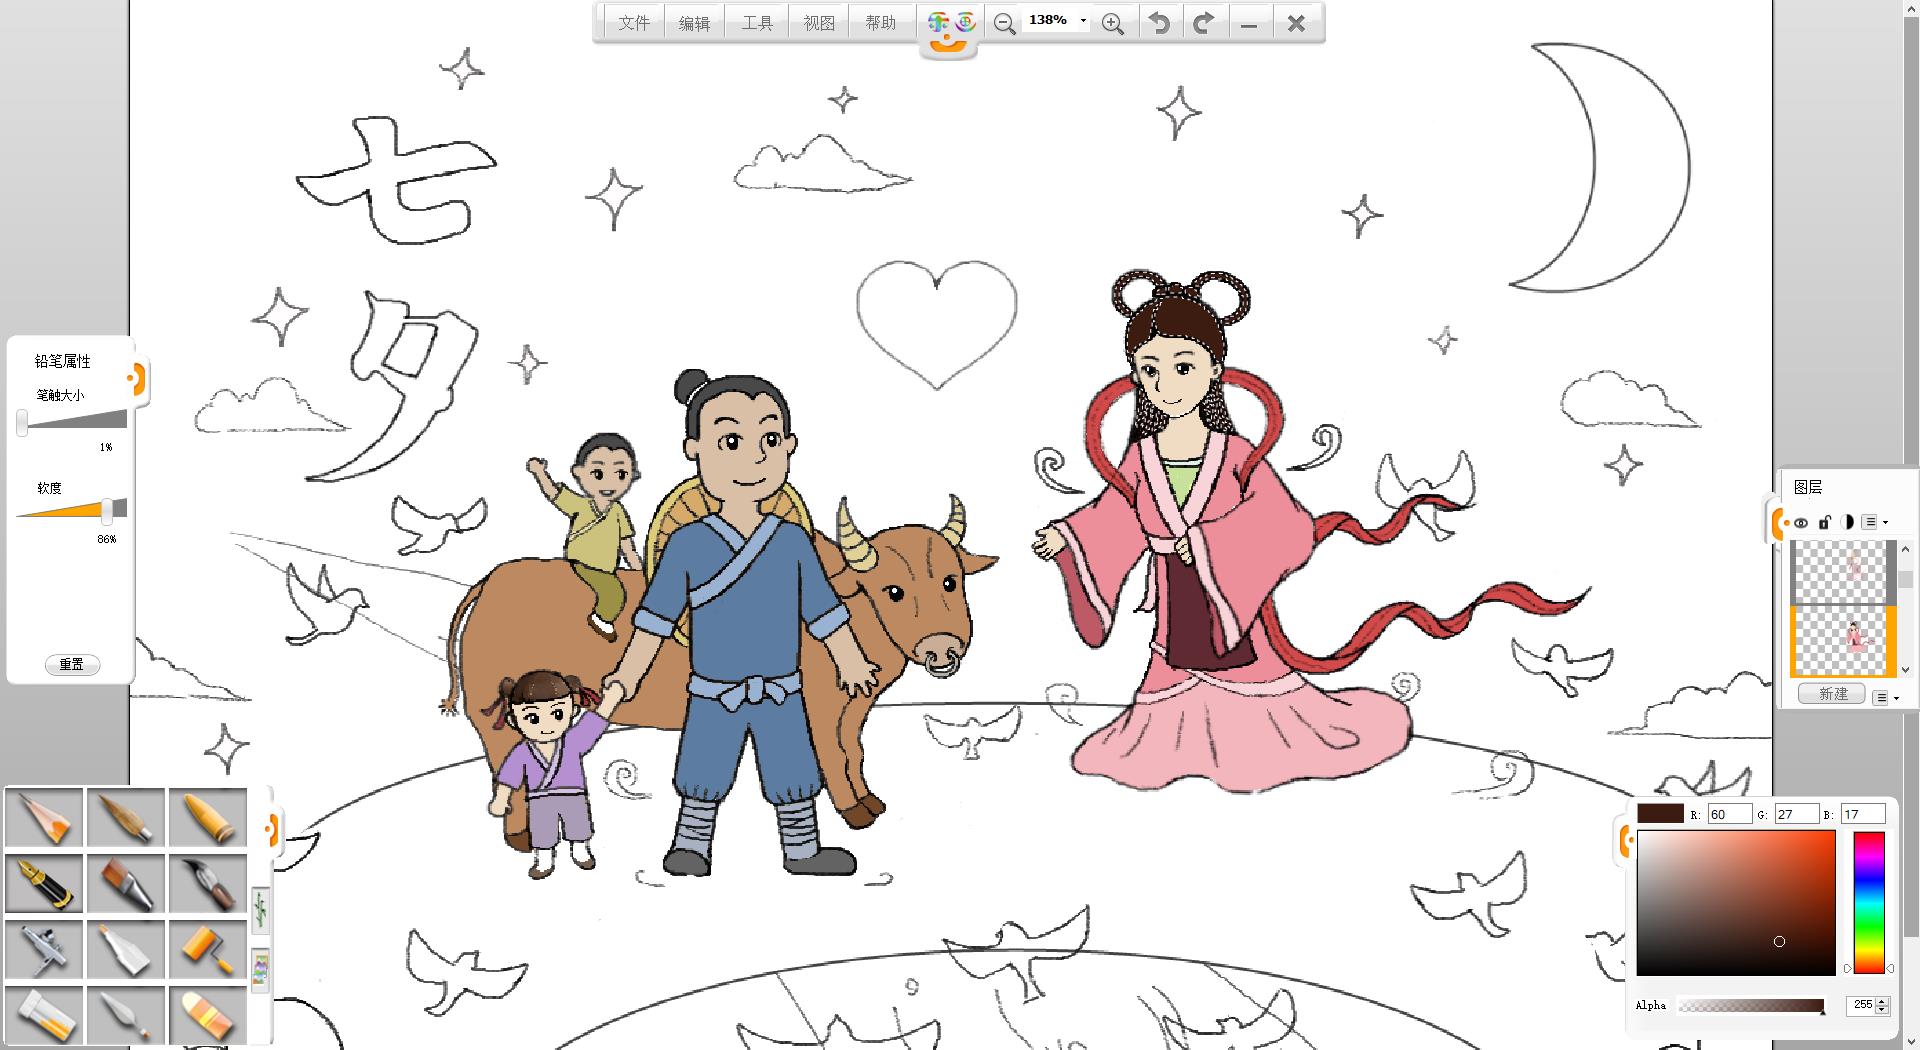Open the zoom percentage dropdown
The width and height of the screenshot is (1920, 1050).
(x=1083, y=21)
